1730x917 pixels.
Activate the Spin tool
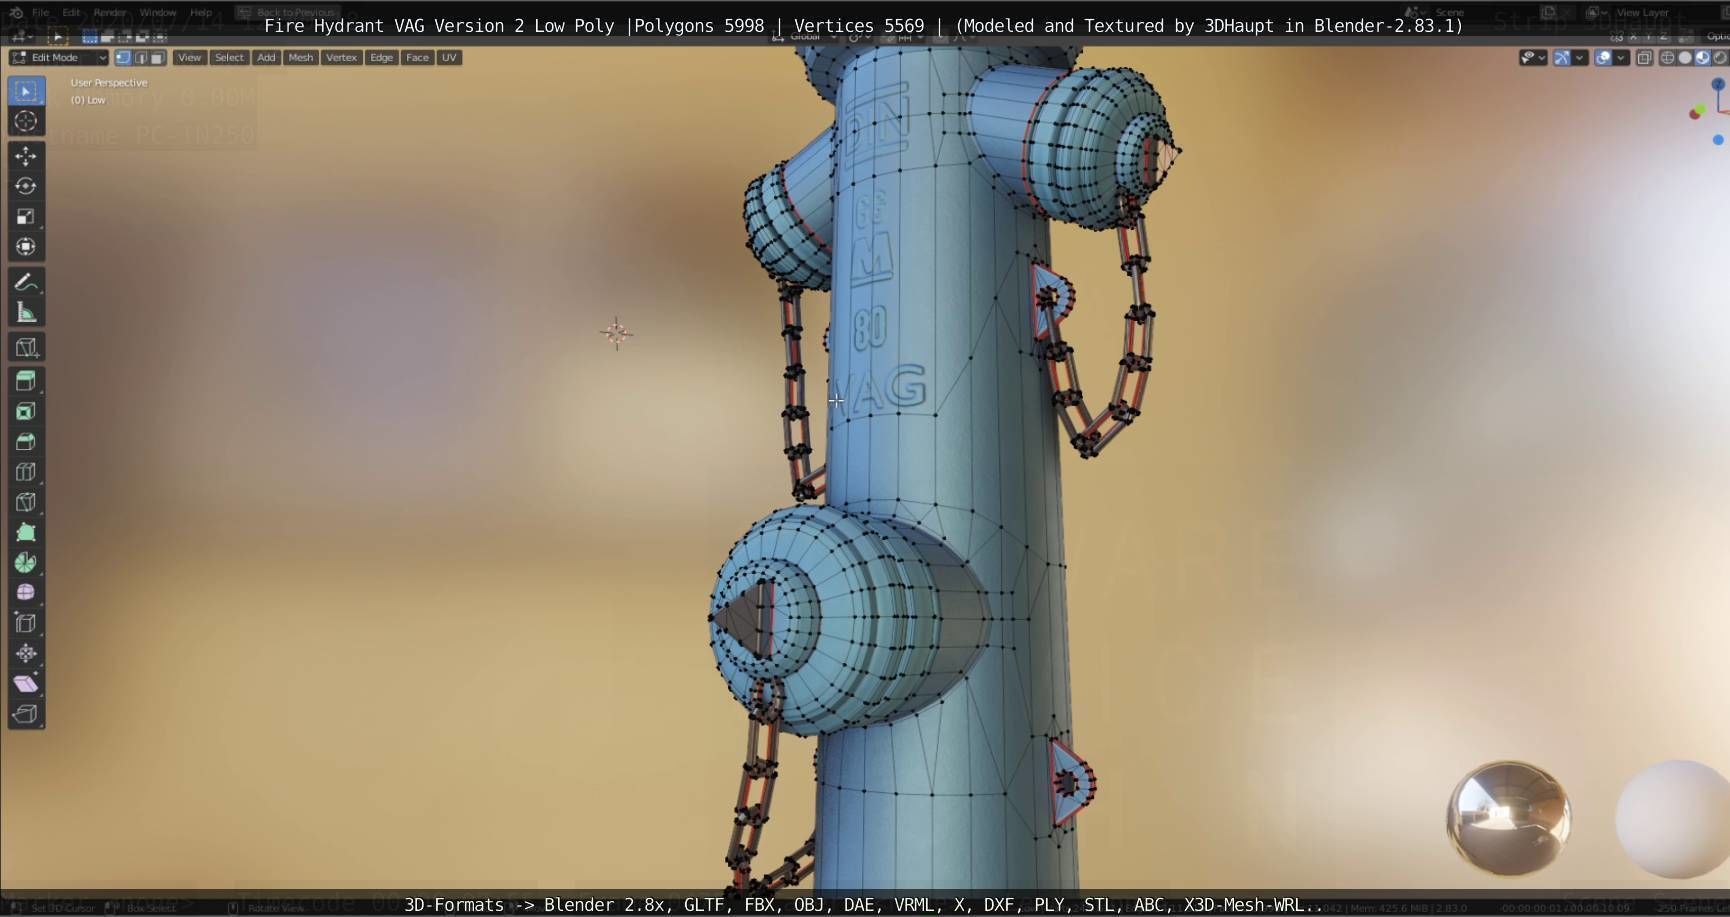[26, 562]
